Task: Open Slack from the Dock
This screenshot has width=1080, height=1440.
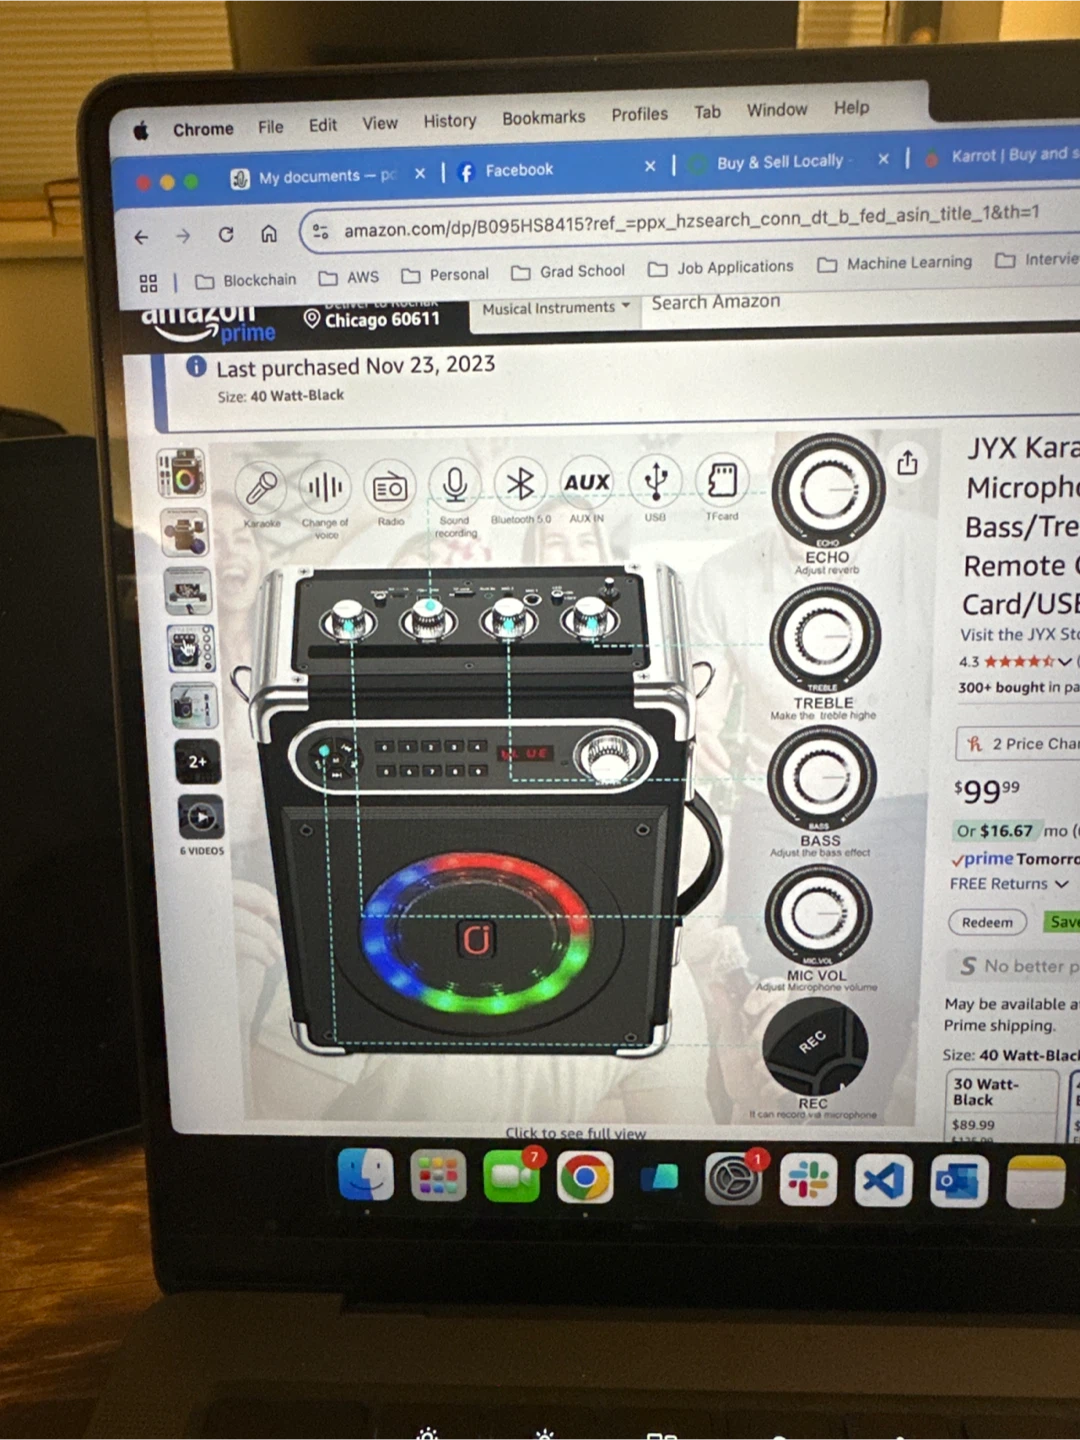Action: point(808,1181)
